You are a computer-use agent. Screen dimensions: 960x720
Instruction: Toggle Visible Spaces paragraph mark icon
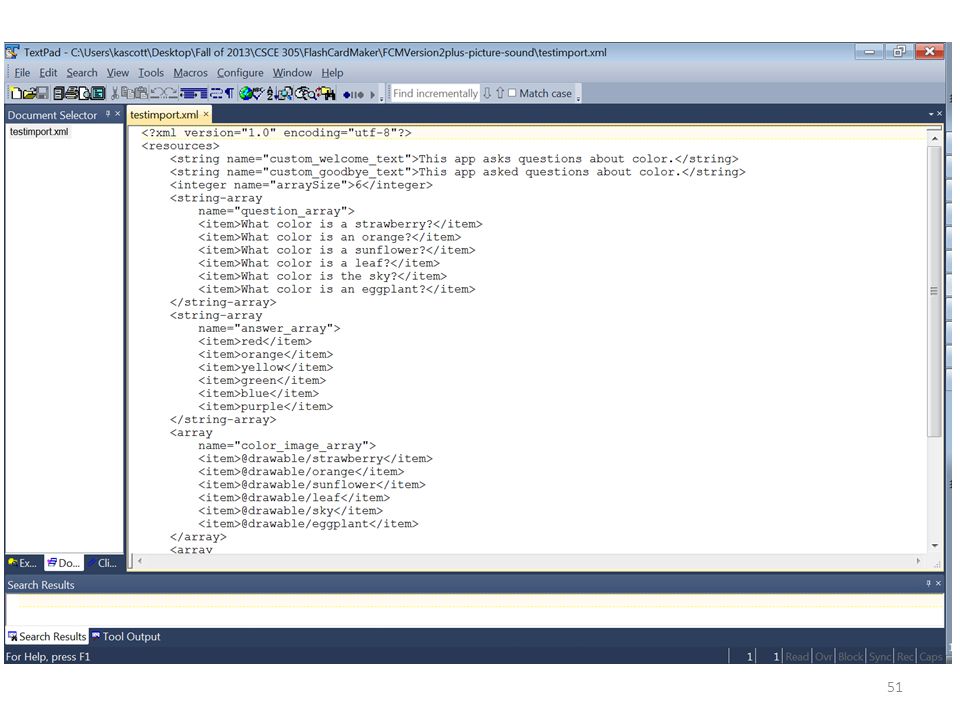click(x=230, y=93)
